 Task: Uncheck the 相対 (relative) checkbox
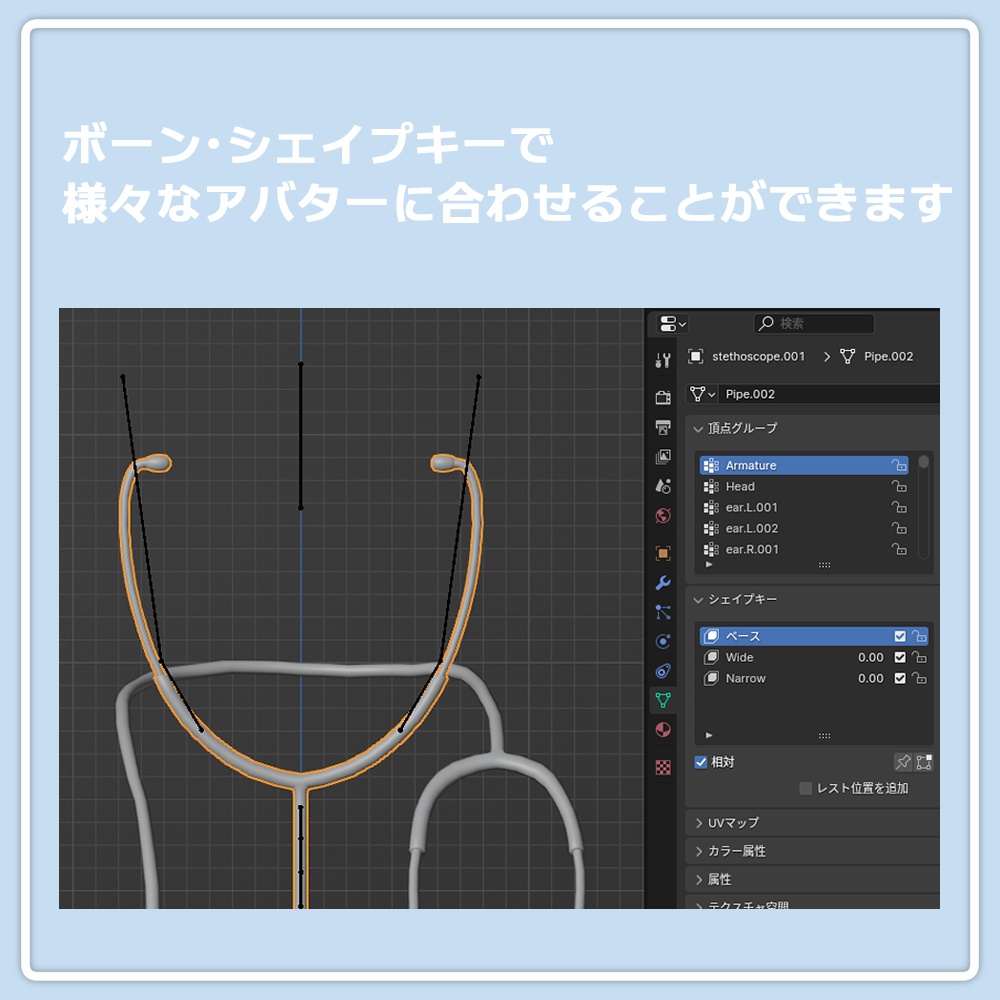(701, 761)
